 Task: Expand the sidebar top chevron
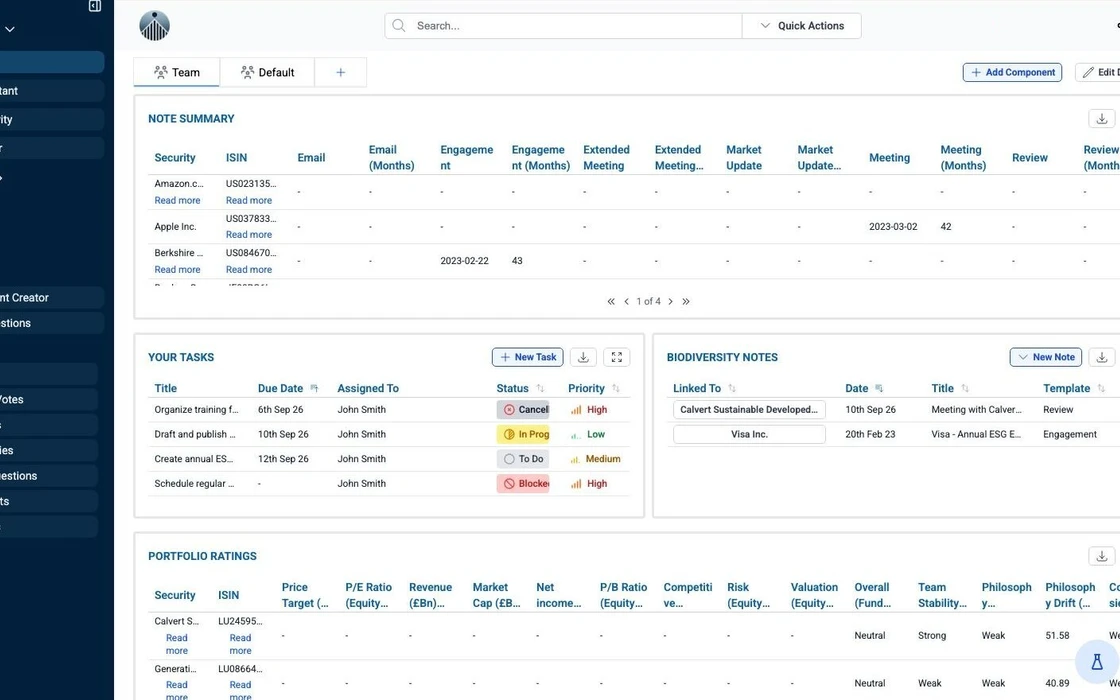tap(10, 29)
